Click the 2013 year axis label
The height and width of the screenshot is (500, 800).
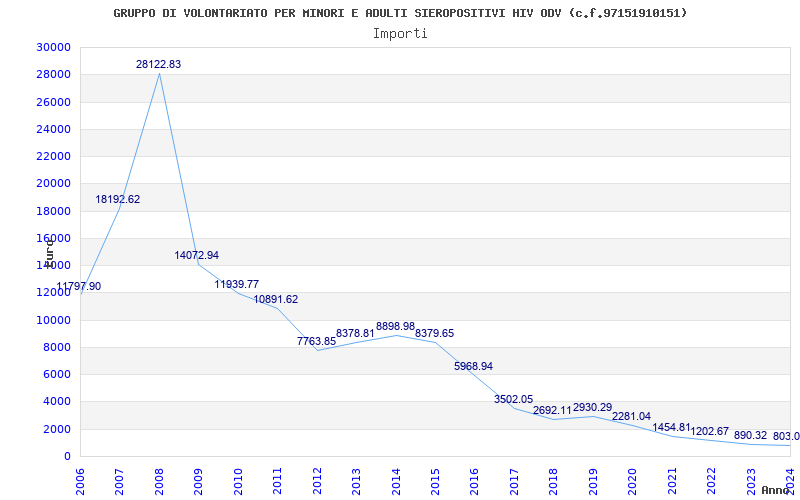click(x=356, y=481)
